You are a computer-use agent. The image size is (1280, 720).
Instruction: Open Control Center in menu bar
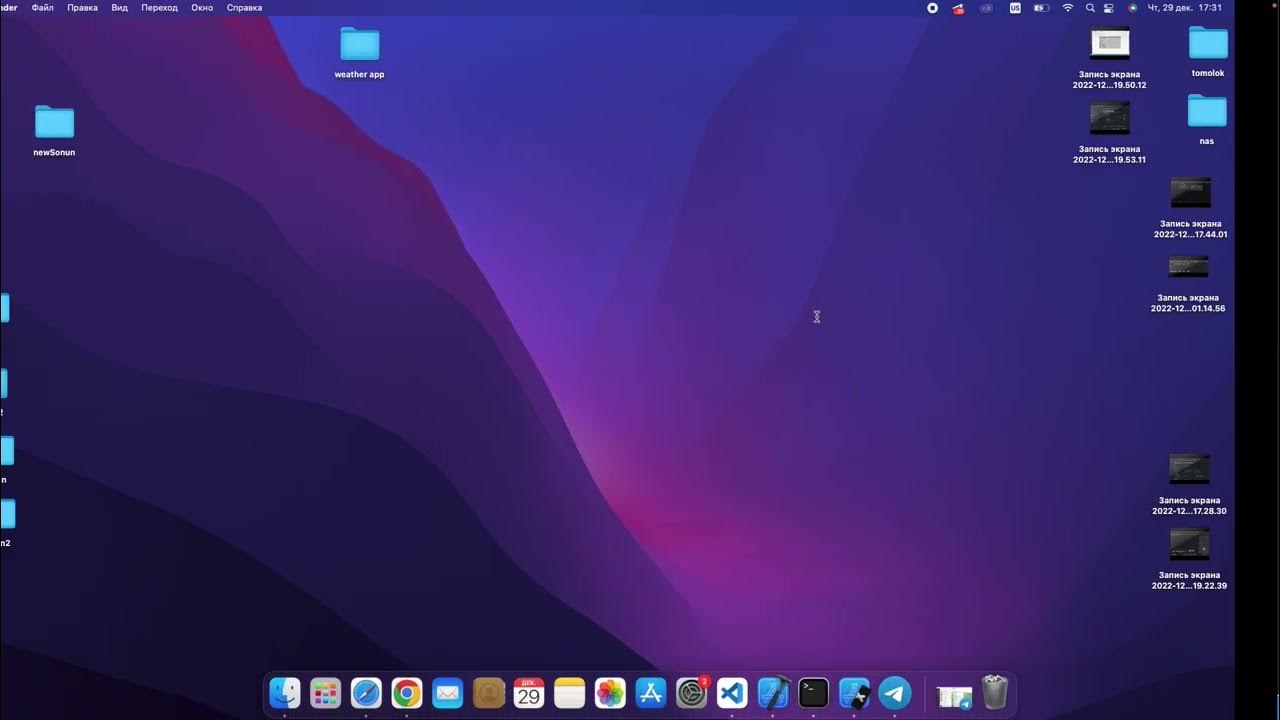1109,8
